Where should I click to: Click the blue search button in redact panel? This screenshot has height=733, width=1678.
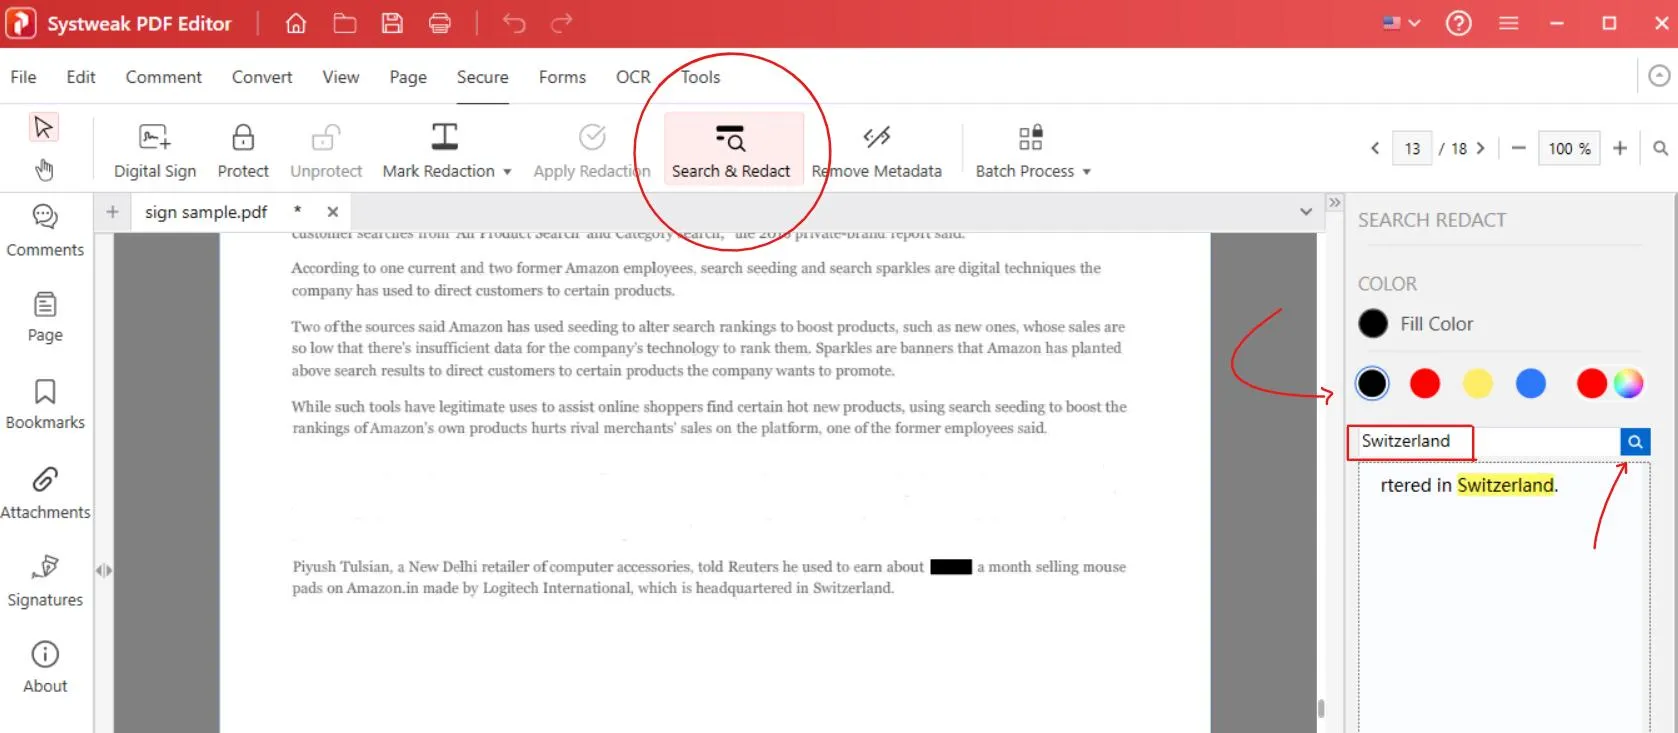point(1635,441)
